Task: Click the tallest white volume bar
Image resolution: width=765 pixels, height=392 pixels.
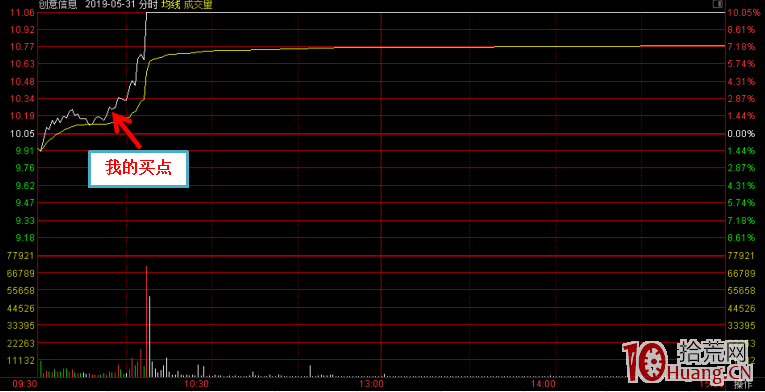Action: [150, 337]
